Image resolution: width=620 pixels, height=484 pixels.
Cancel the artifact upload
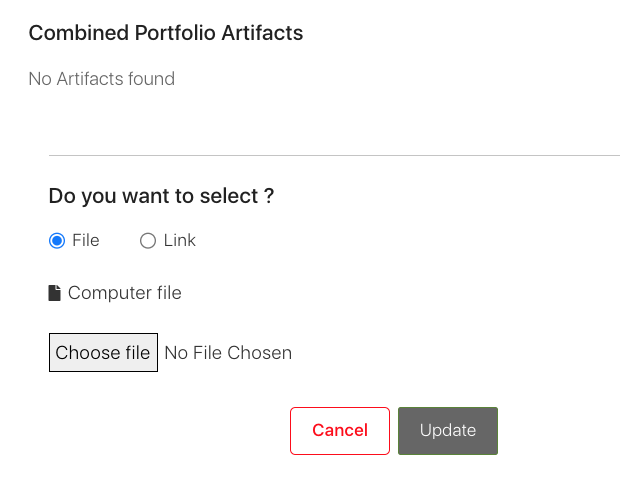[340, 431]
